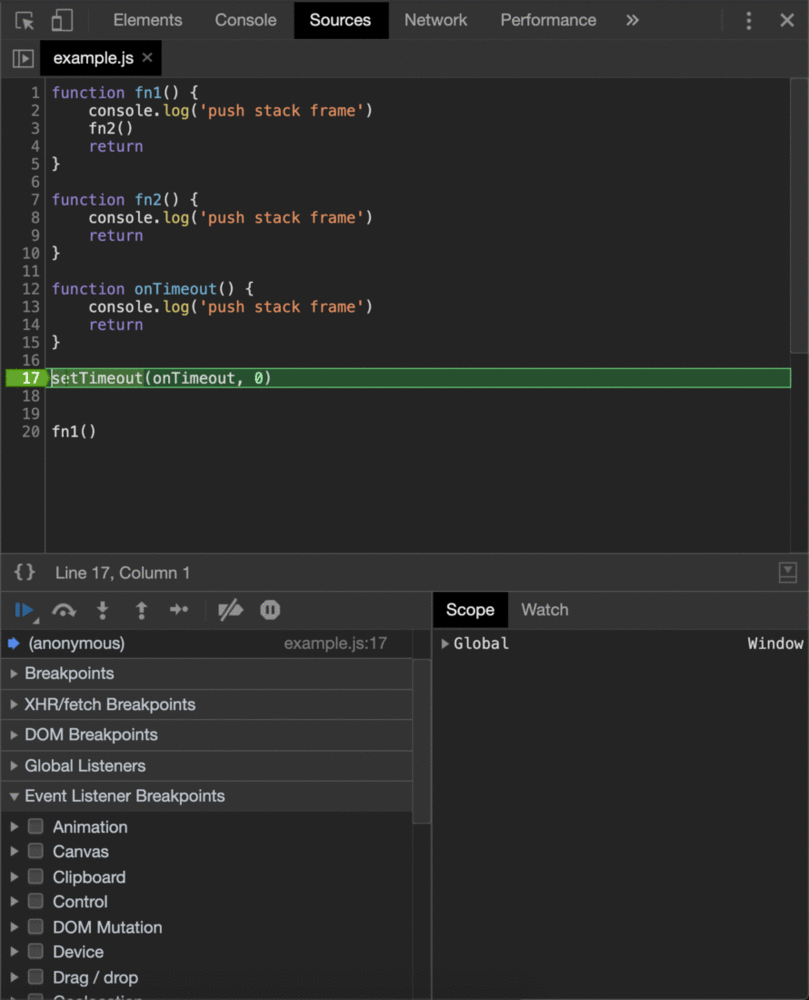The width and height of the screenshot is (809, 1000).
Task: Click line number 20 in the gutter
Action: coord(31,432)
